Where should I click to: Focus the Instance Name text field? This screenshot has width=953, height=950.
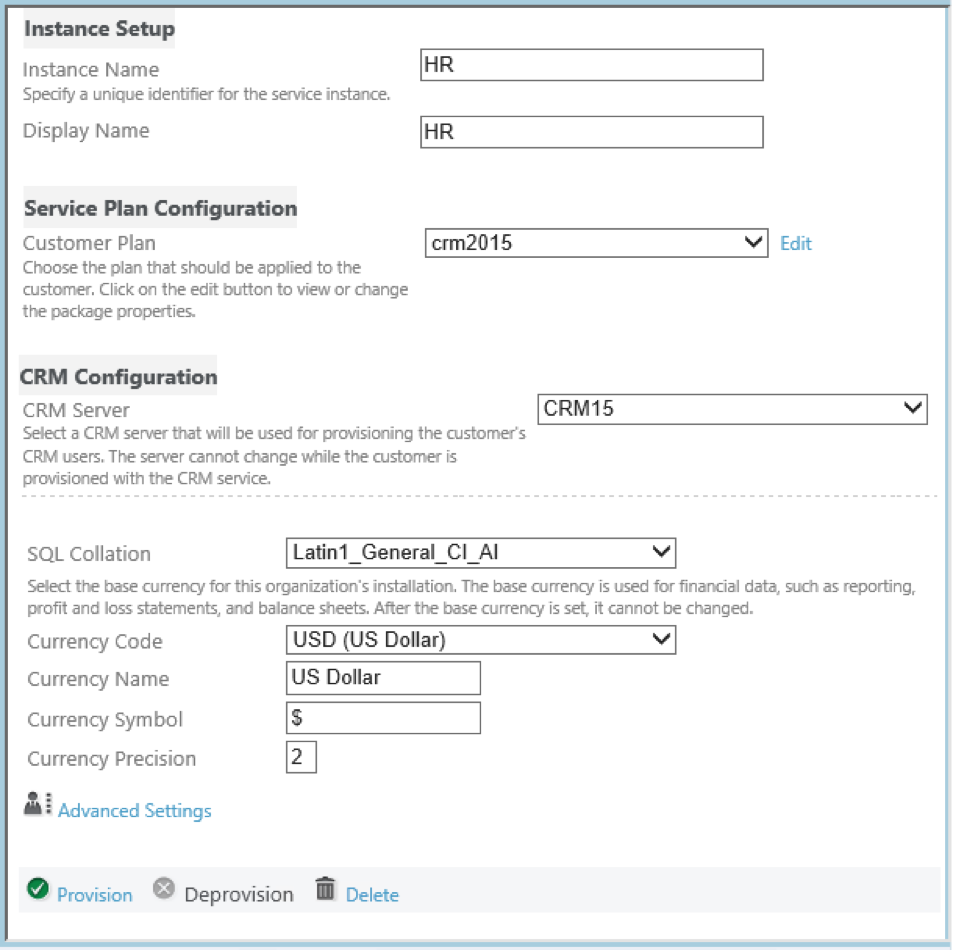point(592,65)
